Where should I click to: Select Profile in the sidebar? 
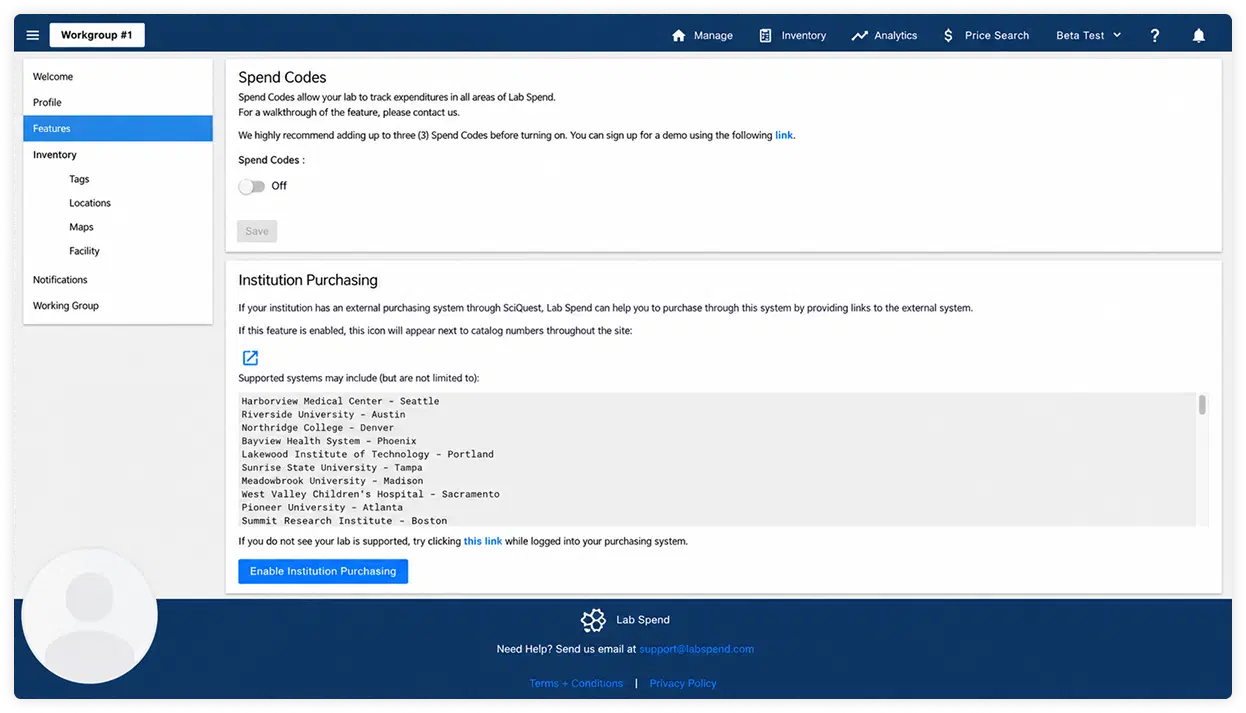(x=118, y=102)
